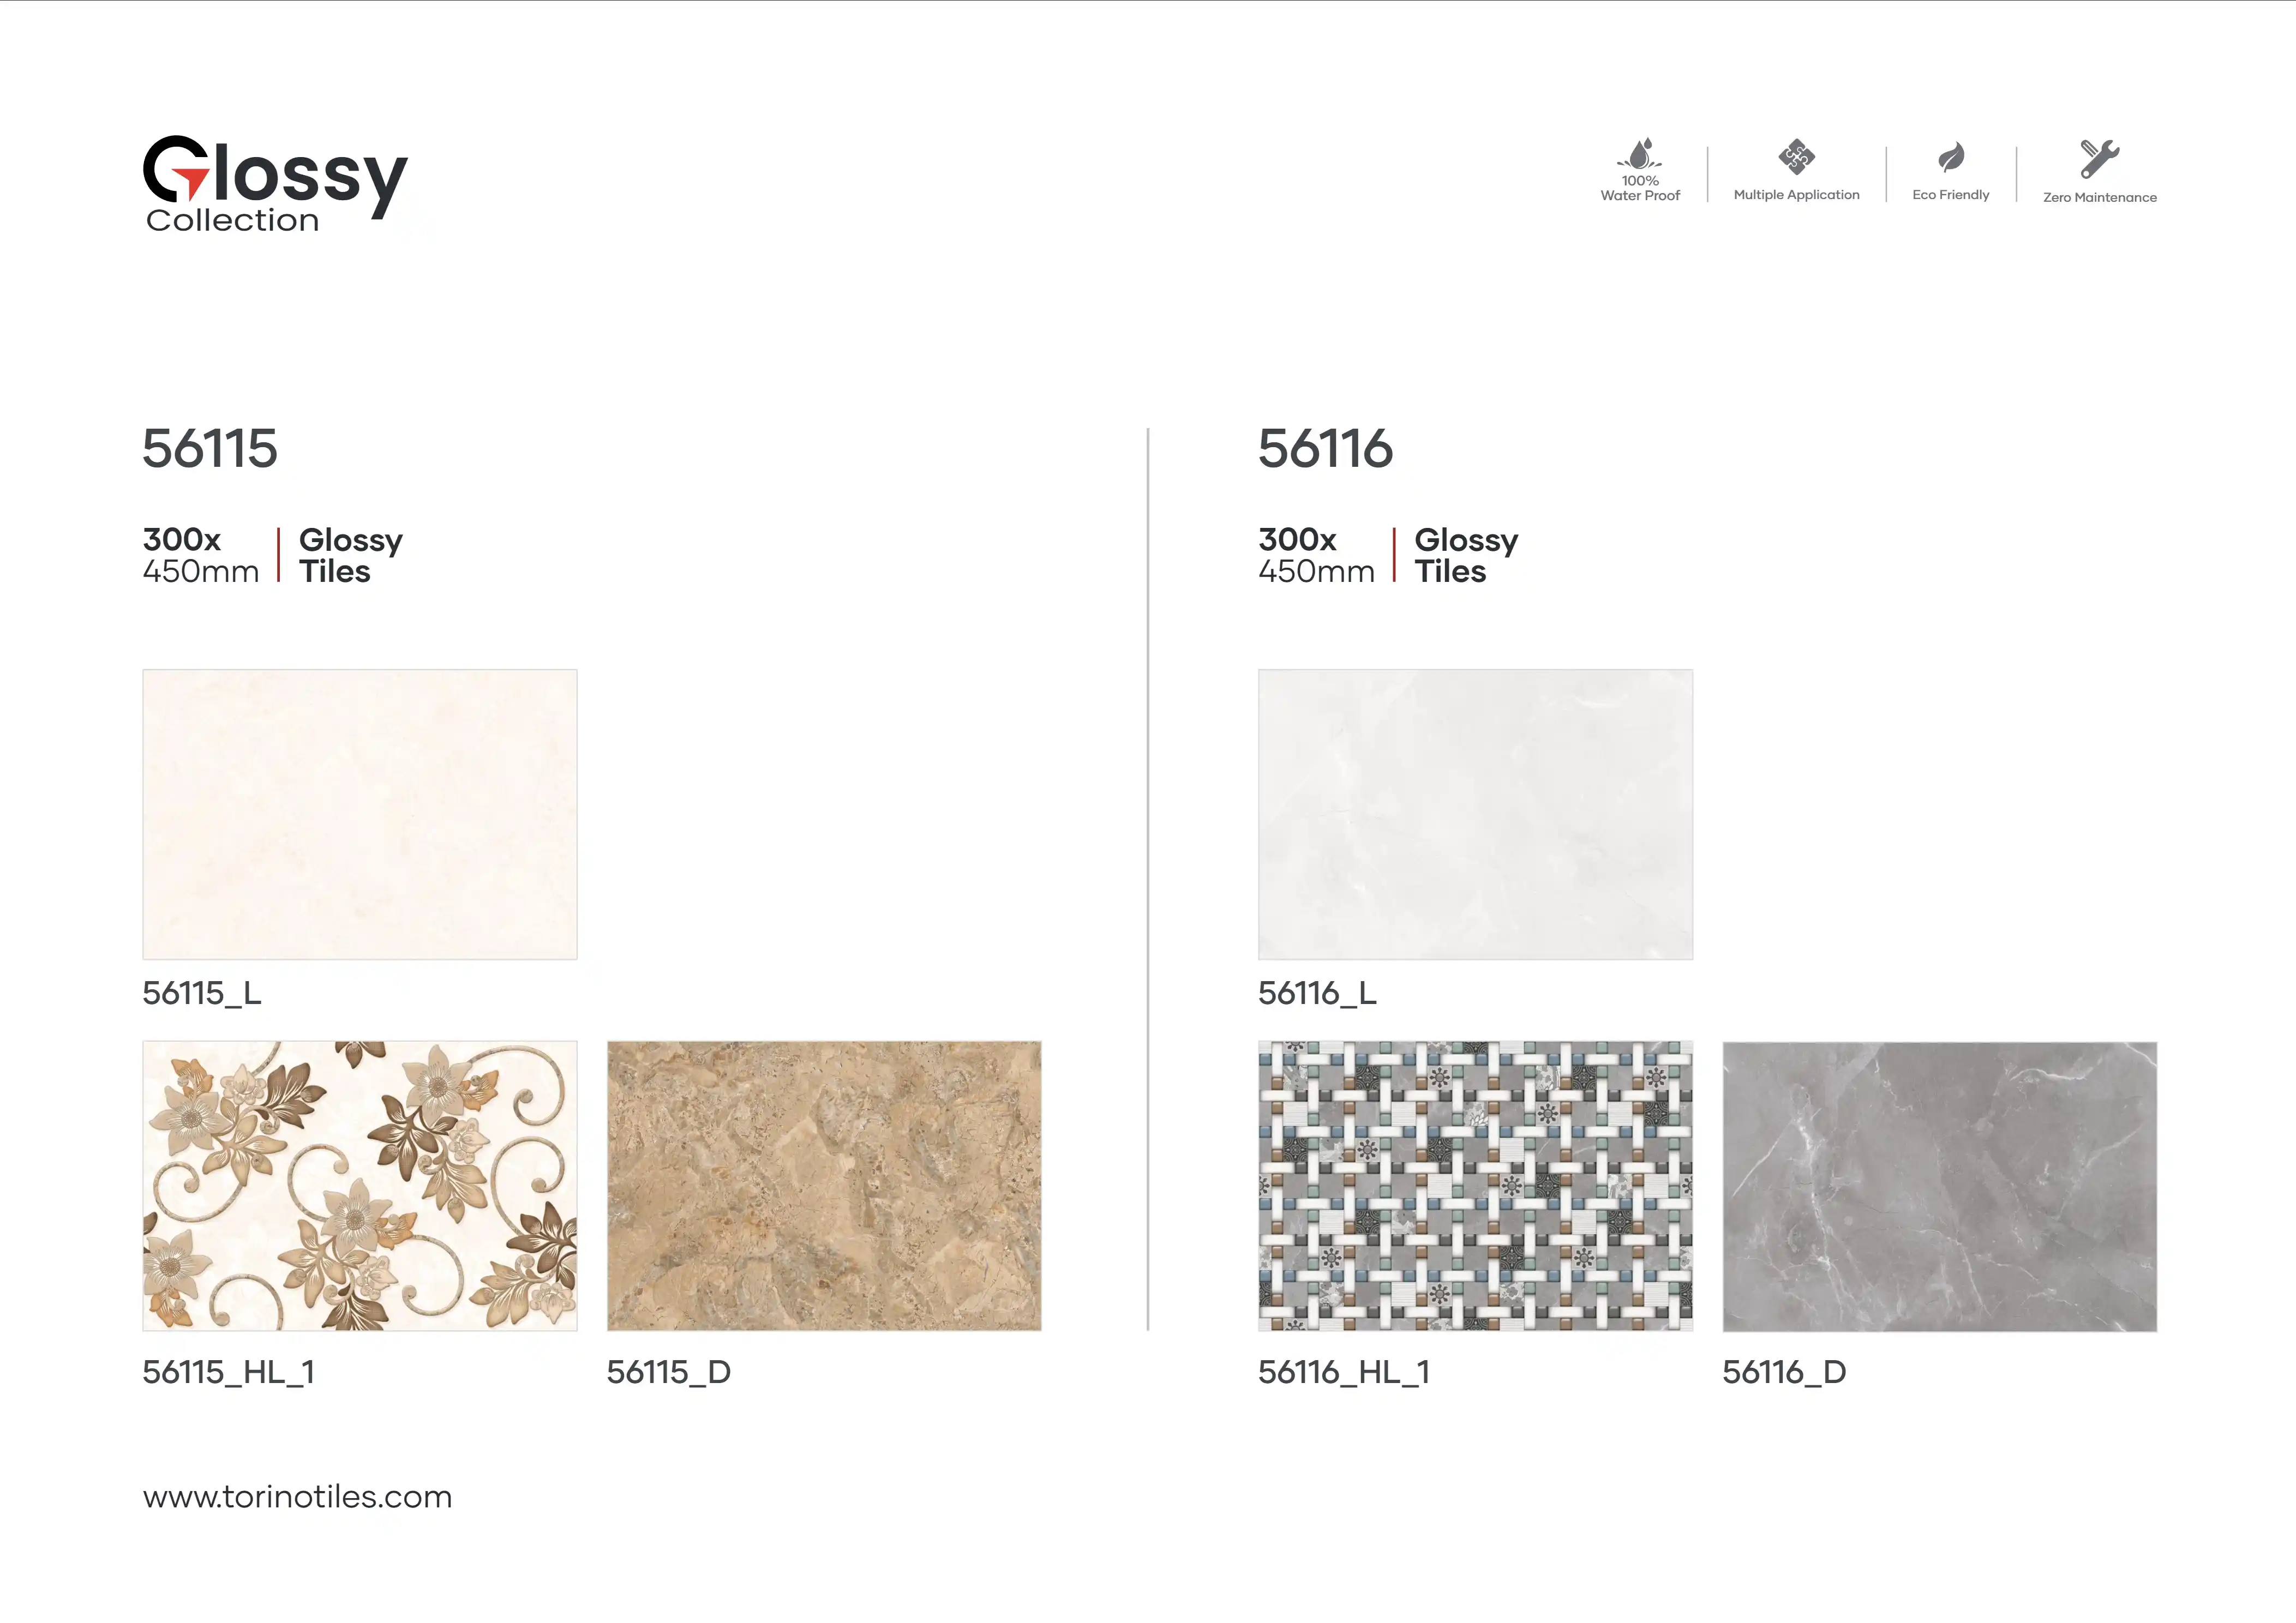
Task: Click the 56115_D caption label
Action: [668, 1372]
